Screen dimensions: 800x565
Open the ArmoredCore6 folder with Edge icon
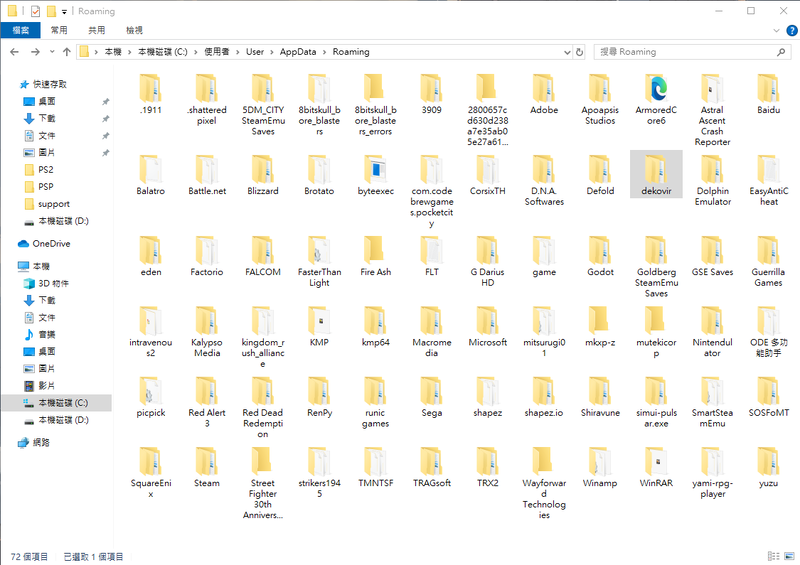[x=656, y=100]
